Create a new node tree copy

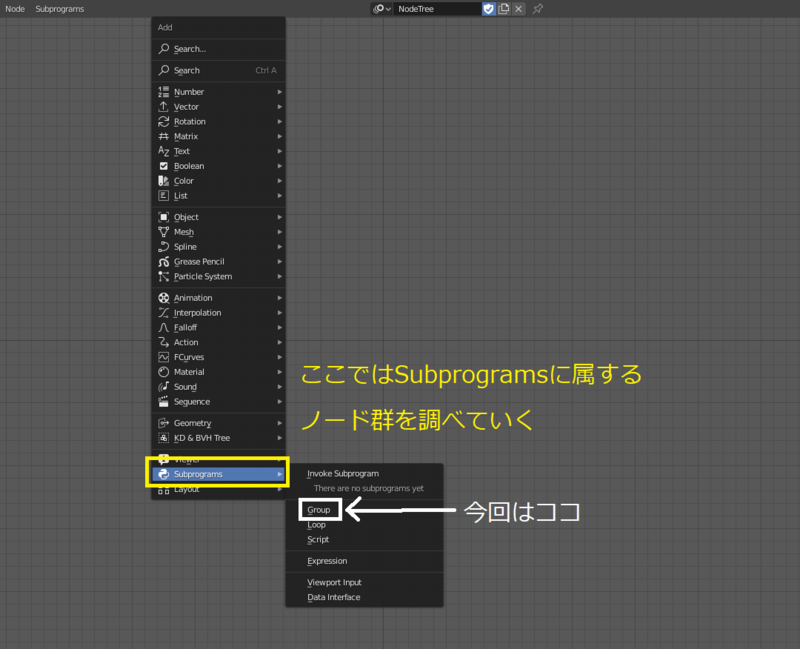[503, 8]
